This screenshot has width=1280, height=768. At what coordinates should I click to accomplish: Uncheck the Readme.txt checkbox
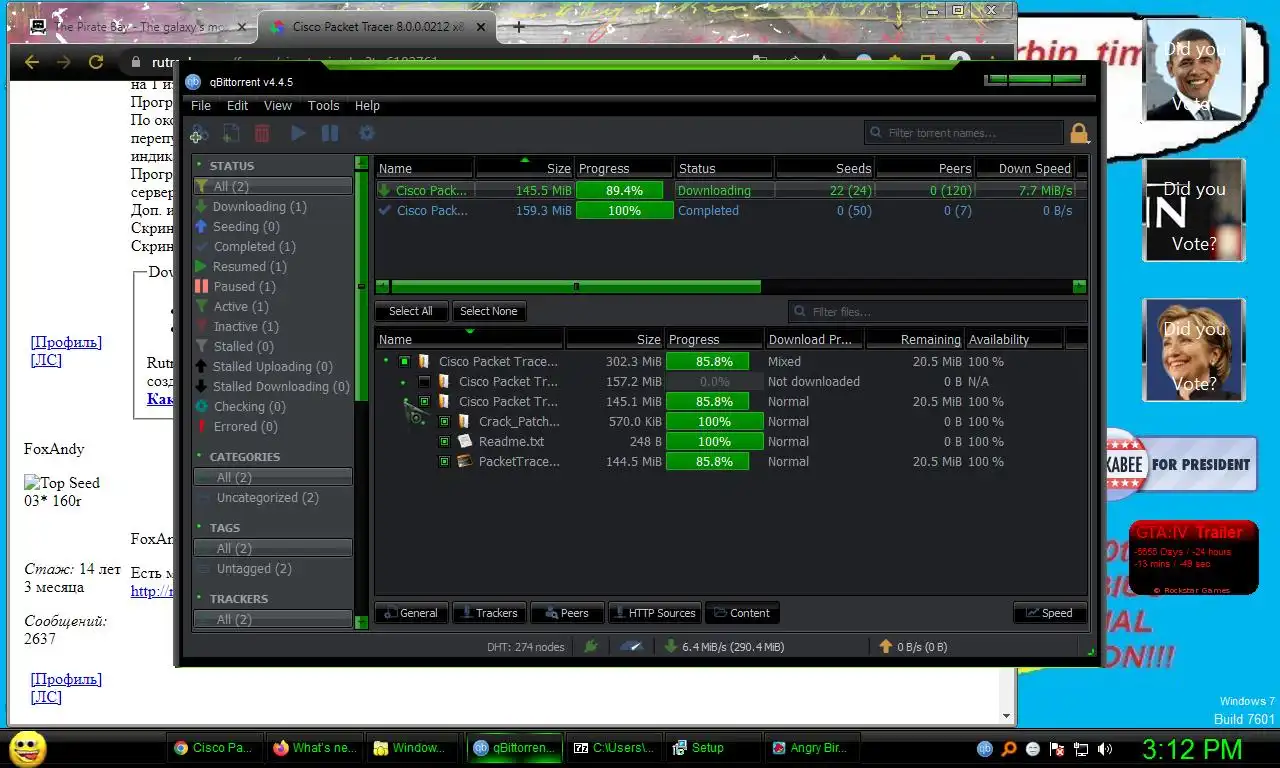444,441
